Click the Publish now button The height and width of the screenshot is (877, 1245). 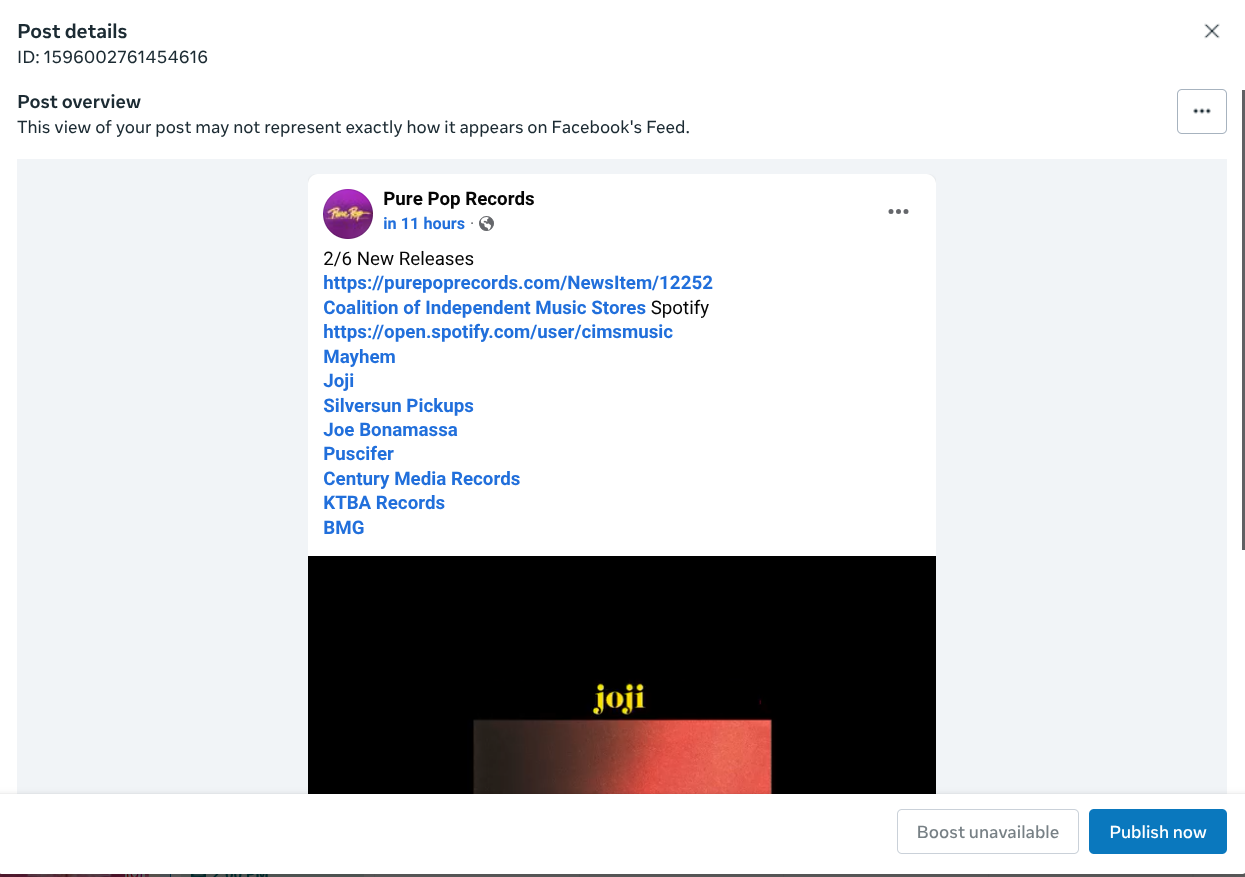pyautogui.click(x=1158, y=832)
